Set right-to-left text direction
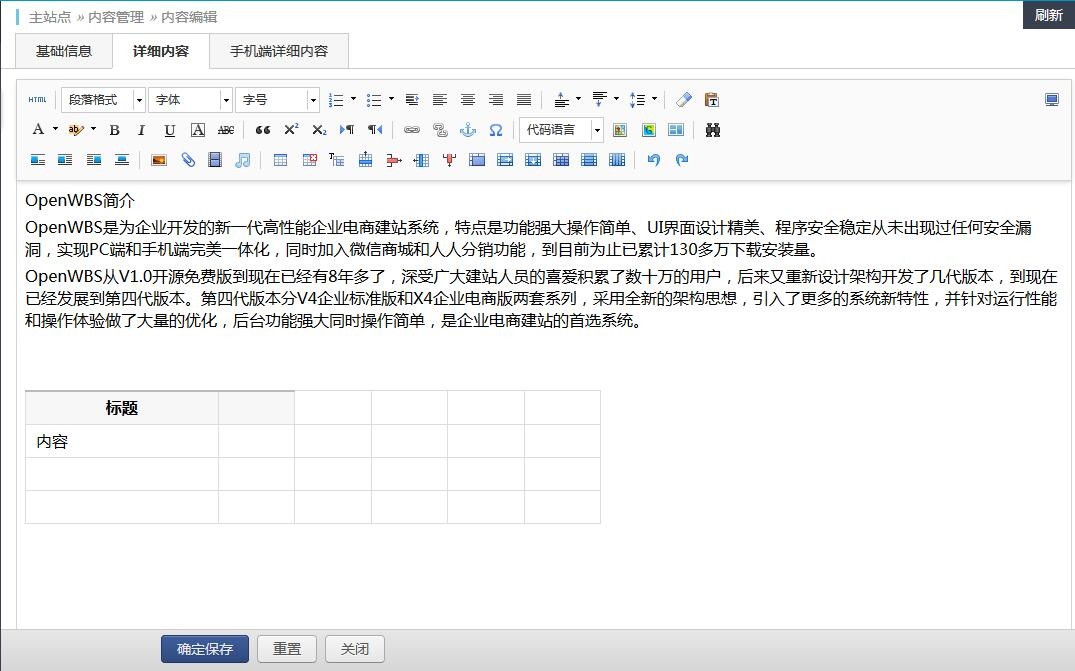This screenshot has height=671, width=1075. [375, 130]
